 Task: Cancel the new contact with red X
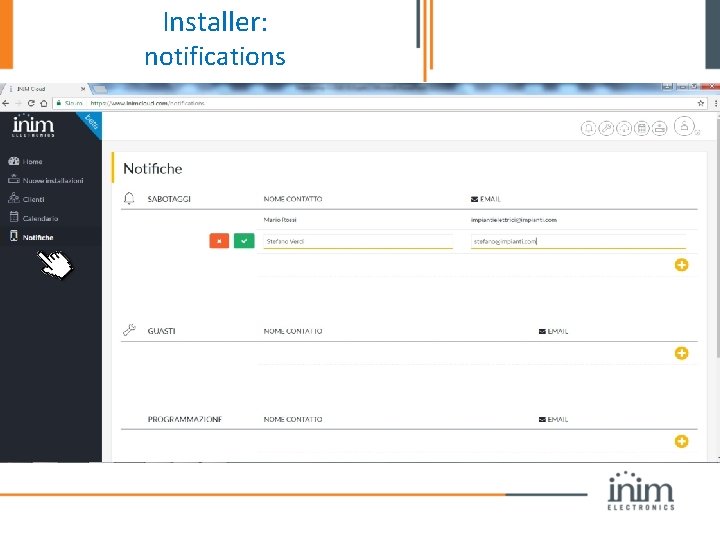[219, 241]
